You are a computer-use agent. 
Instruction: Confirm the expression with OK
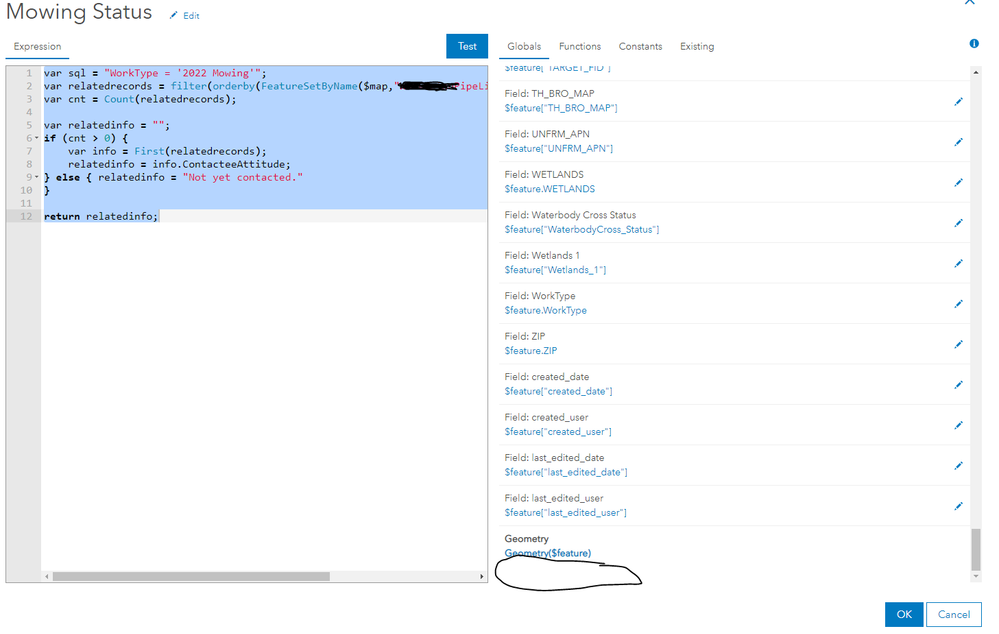(904, 614)
